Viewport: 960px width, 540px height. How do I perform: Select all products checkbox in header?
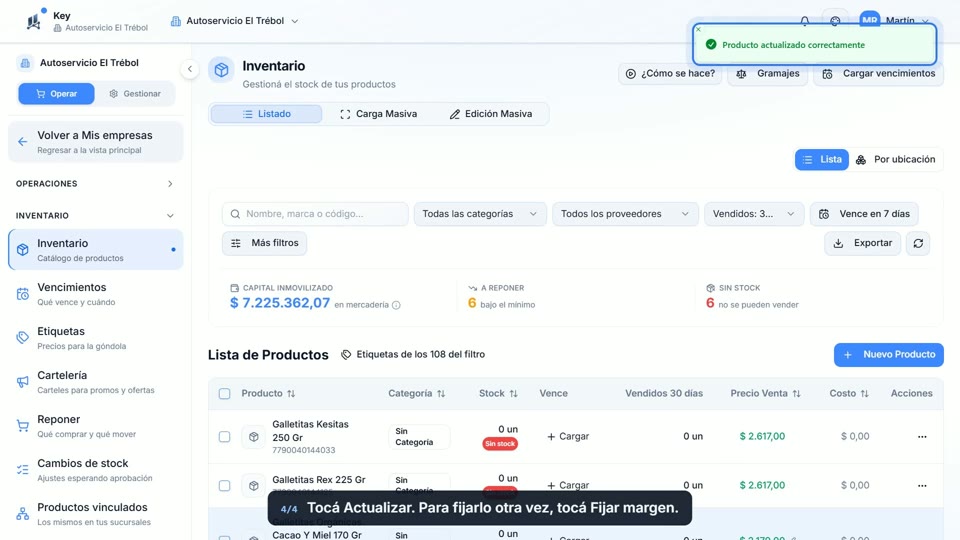pyautogui.click(x=225, y=394)
